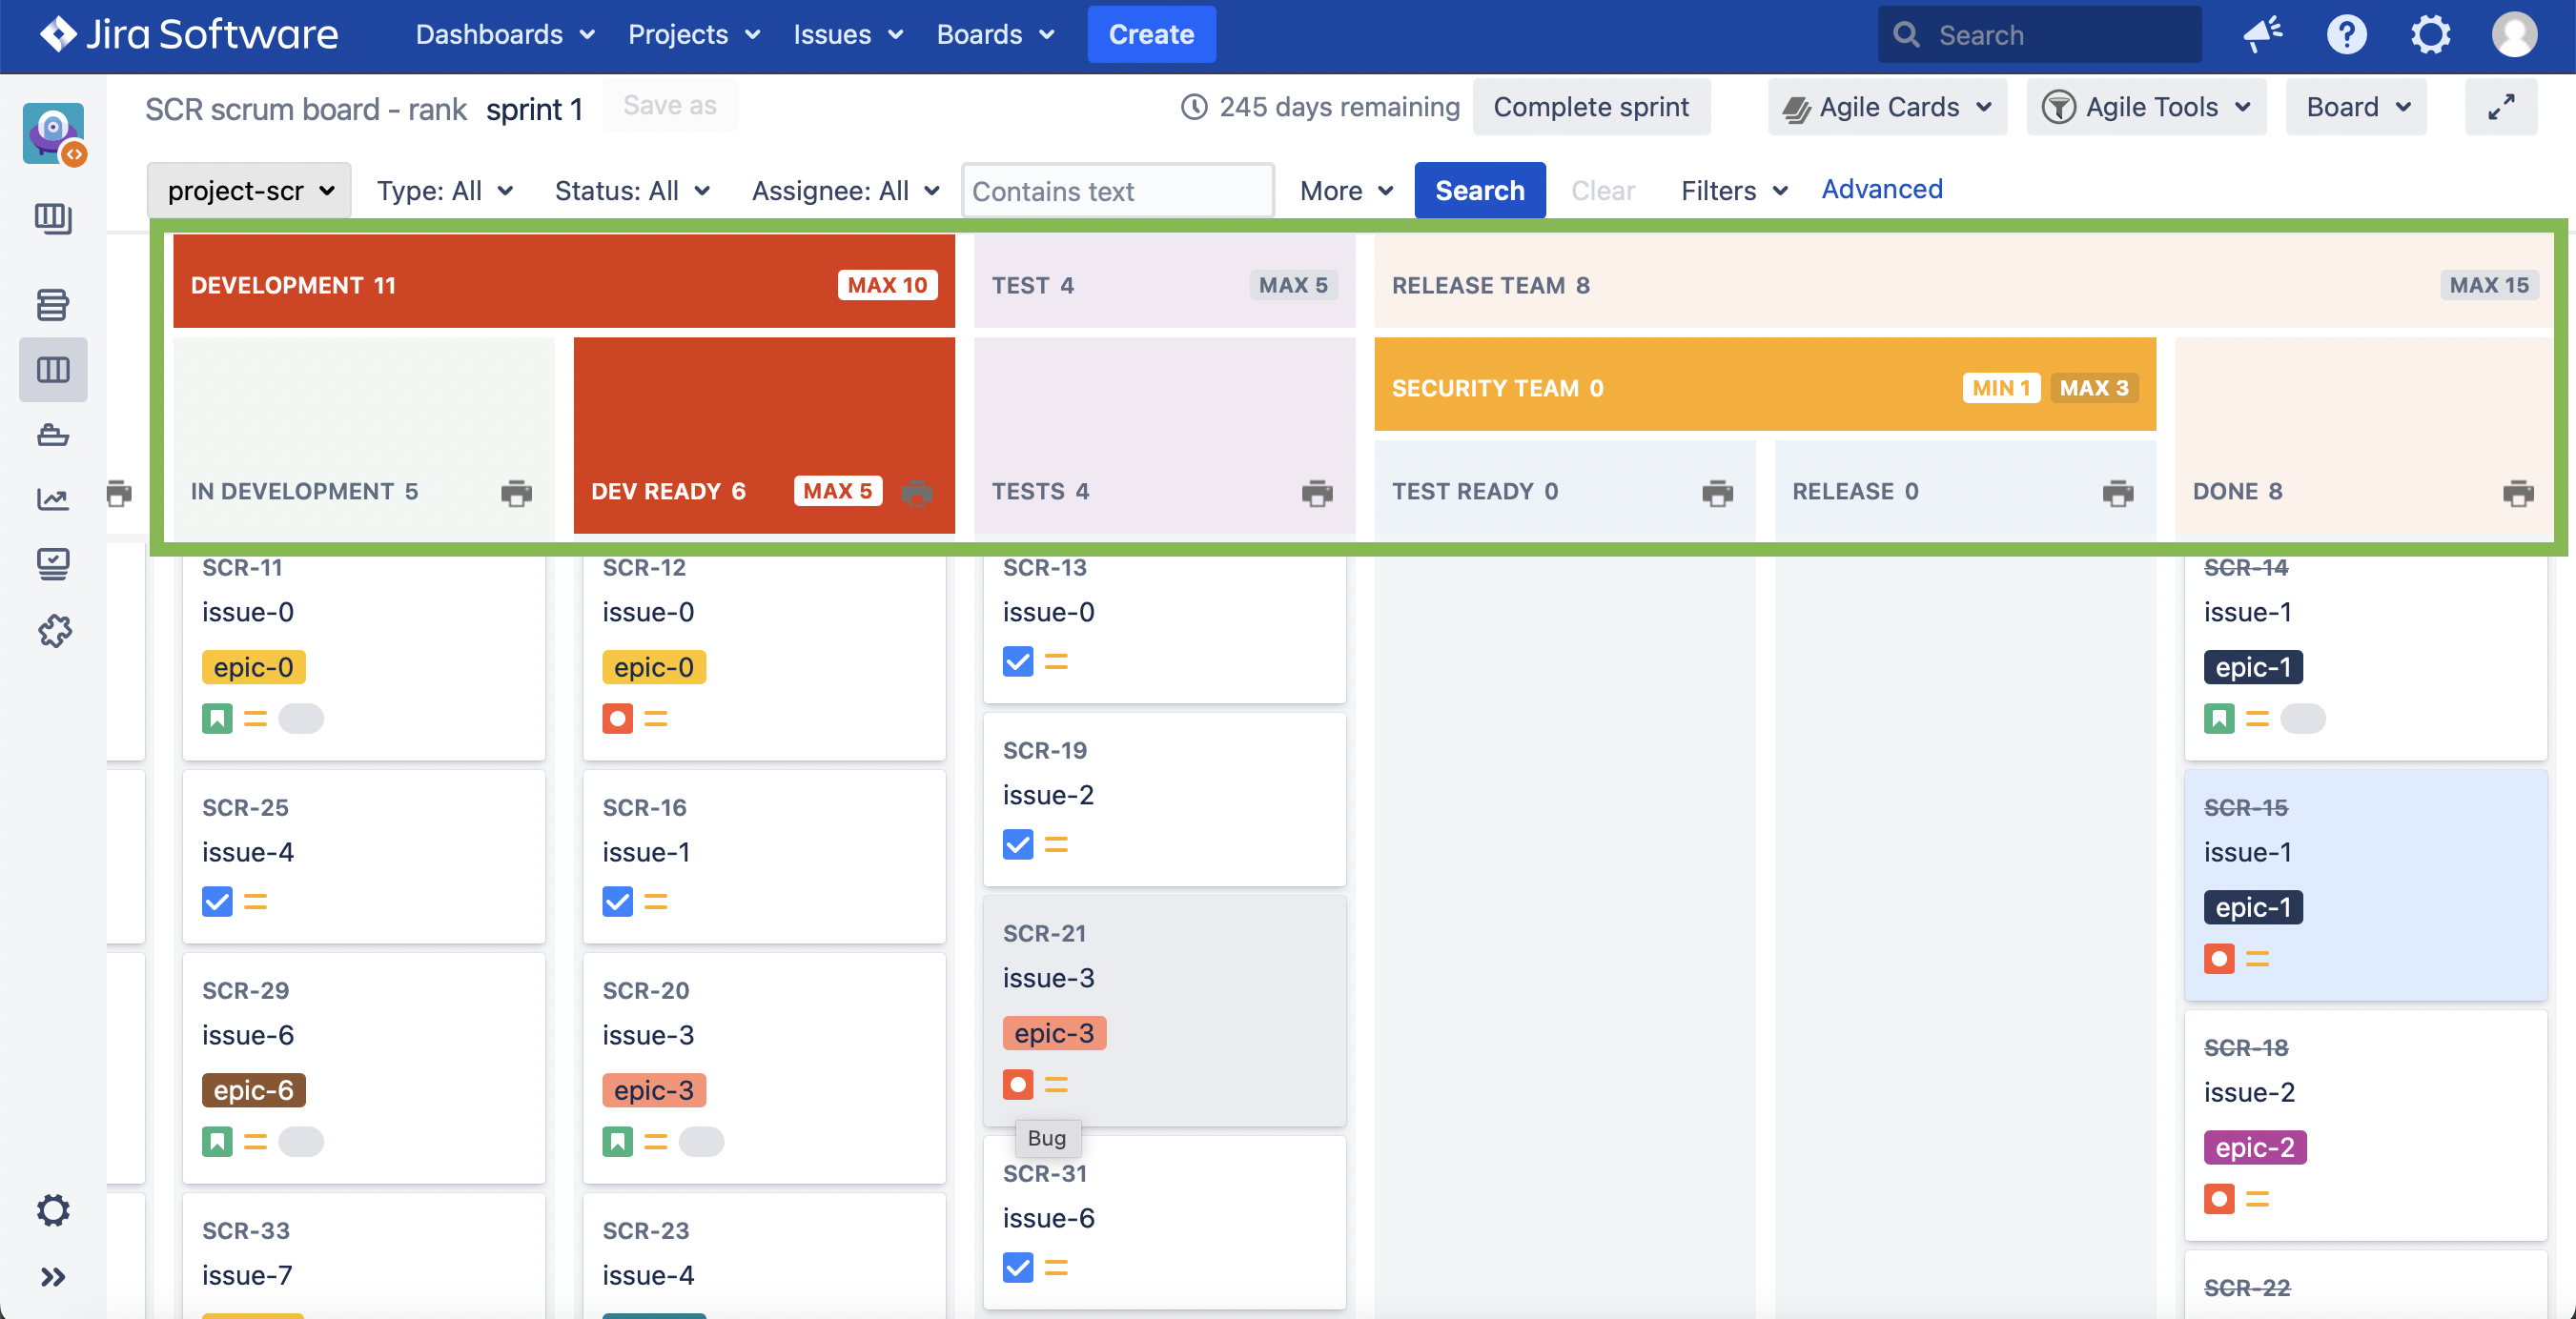Screen dimensions: 2576x1319
Task: Open the Releases ship icon in the sidebar
Action: tap(52, 434)
